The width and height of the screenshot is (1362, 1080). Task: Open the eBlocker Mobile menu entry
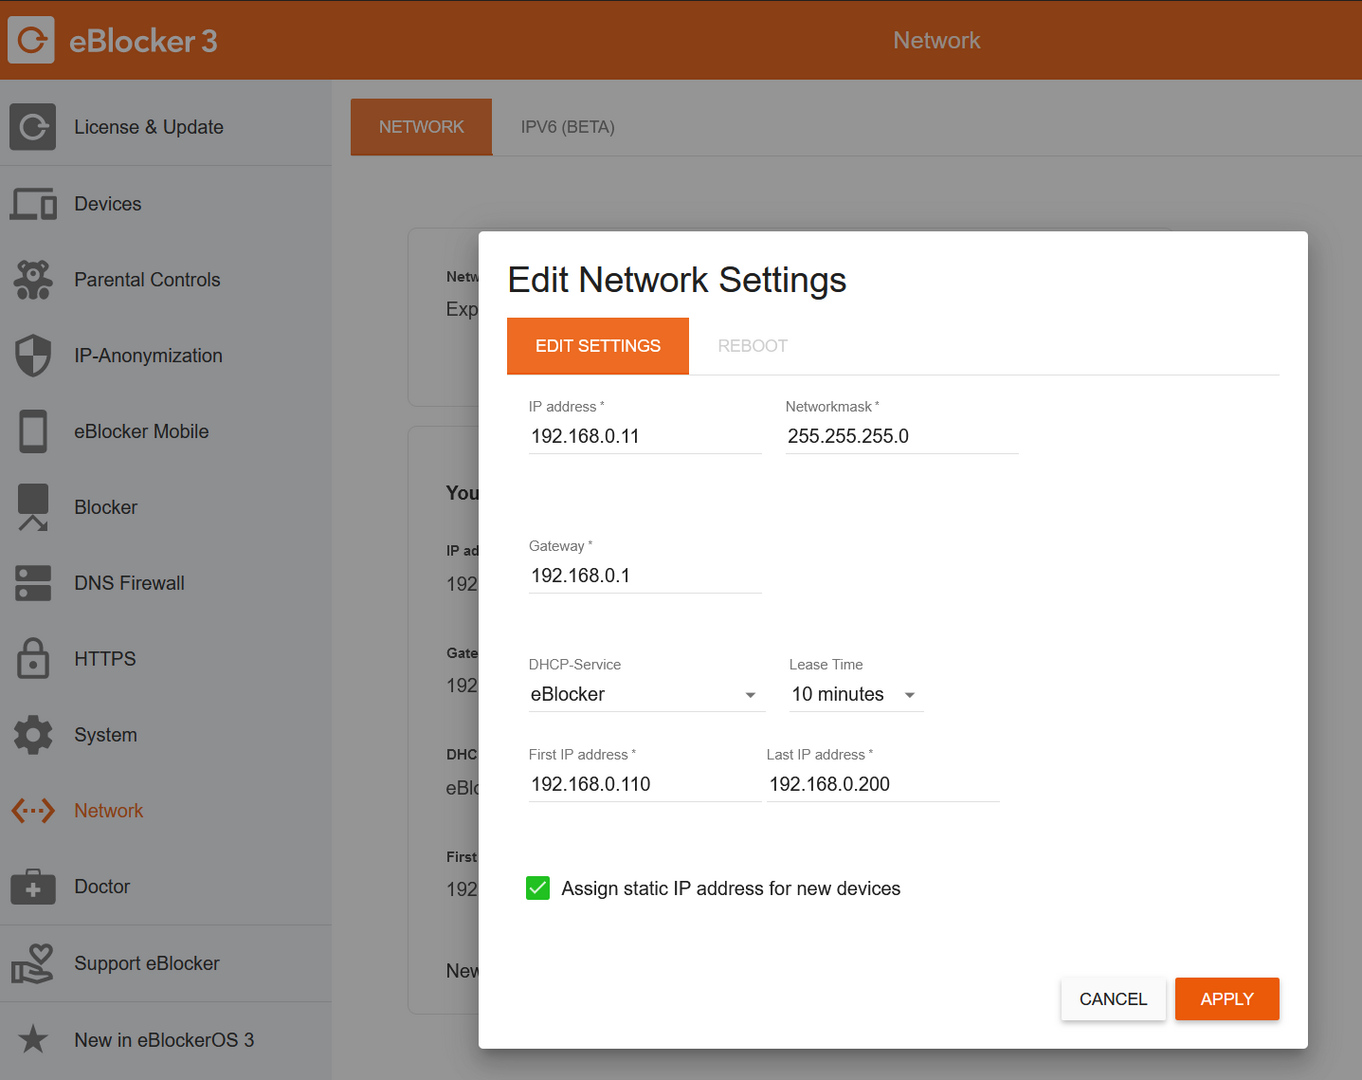[x=142, y=432]
